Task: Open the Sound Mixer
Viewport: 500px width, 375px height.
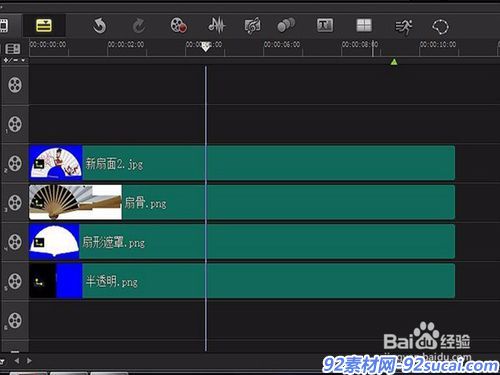Action: (217, 25)
